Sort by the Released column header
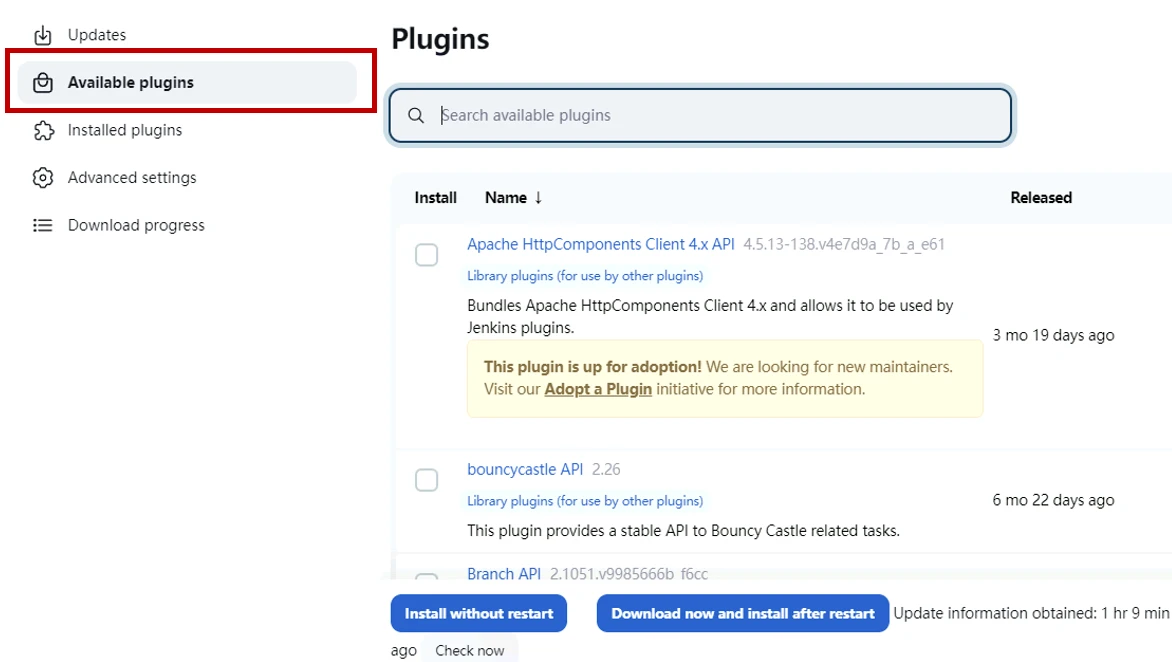The height and width of the screenshot is (662, 1172). pos(1040,198)
